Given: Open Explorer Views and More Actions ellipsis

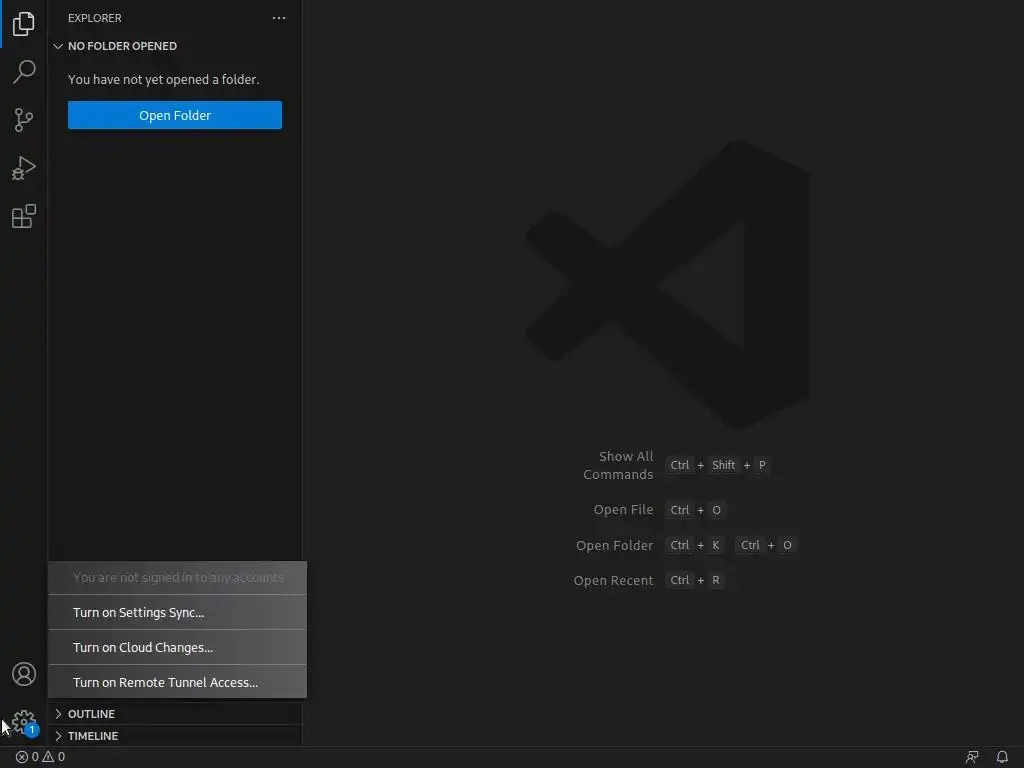Looking at the screenshot, I should pos(279,18).
